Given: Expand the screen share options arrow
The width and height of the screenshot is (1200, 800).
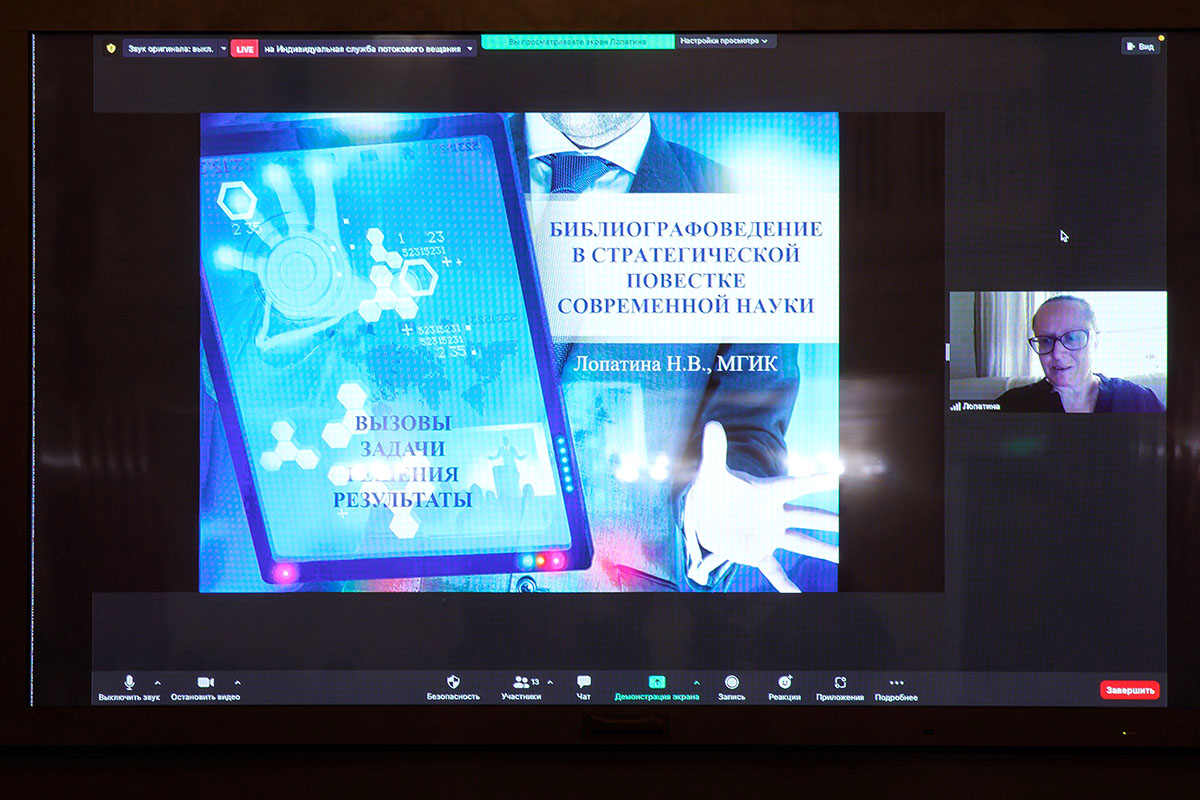Looking at the screenshot, I should 696,683.
